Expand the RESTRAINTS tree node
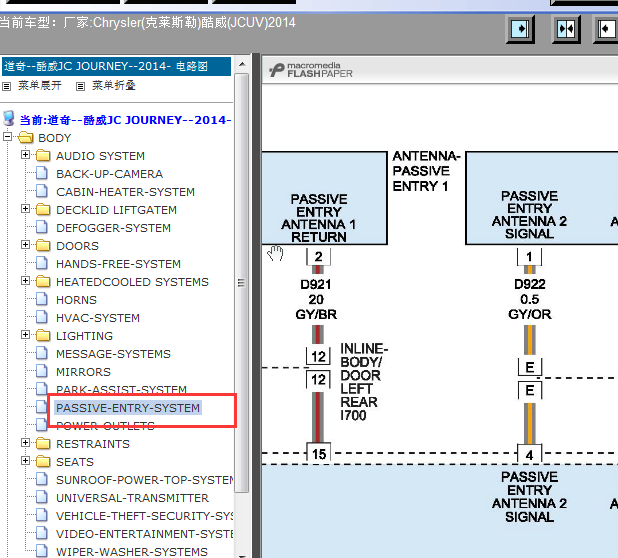This screenshot has width=618, height=558. coord(25,443)
